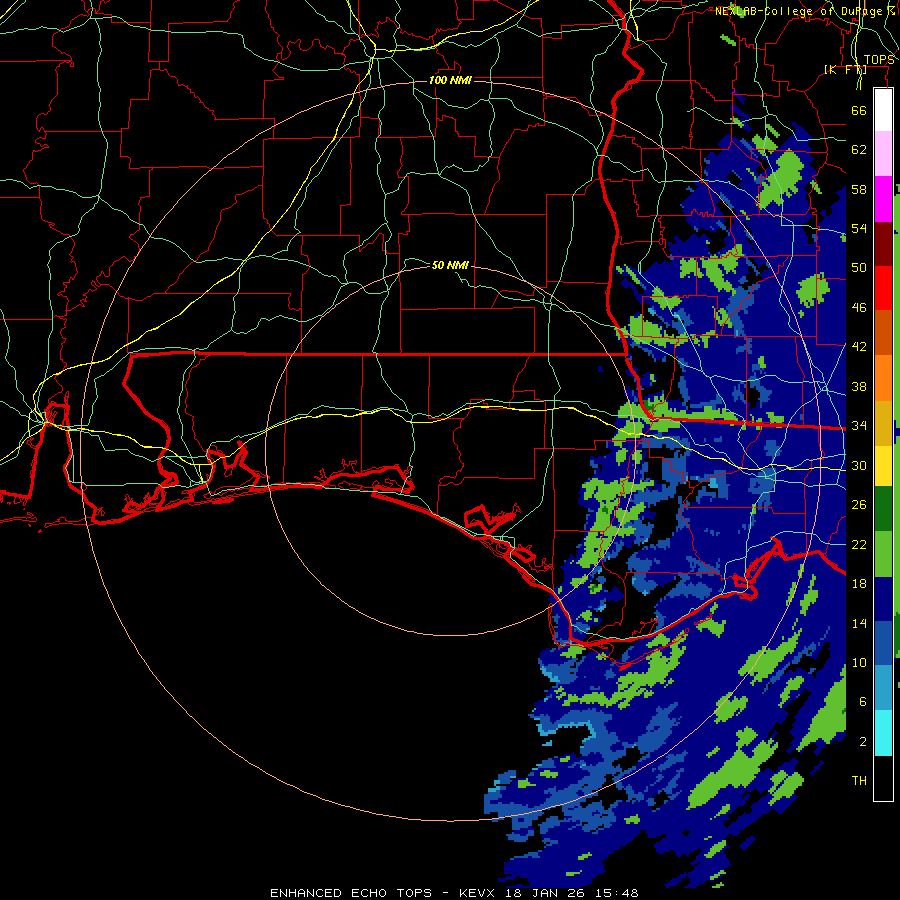Click the 50 NMI range ring label
The height and width of the screenshot is (900, 900).
point(450,265)
